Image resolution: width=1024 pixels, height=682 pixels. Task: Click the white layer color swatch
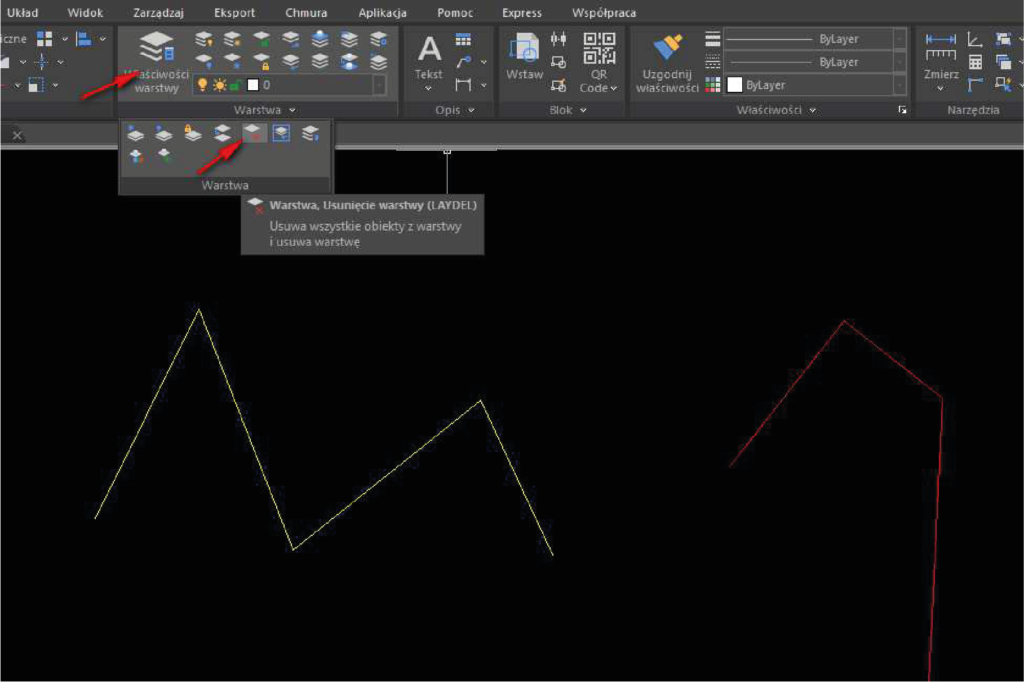coord(253,86)
